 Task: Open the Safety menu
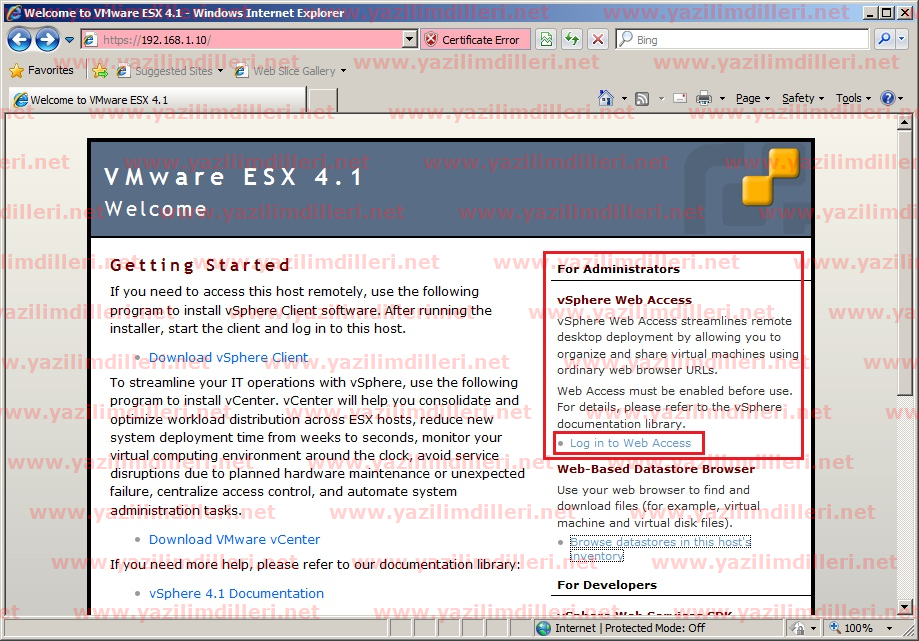point(803,98)
